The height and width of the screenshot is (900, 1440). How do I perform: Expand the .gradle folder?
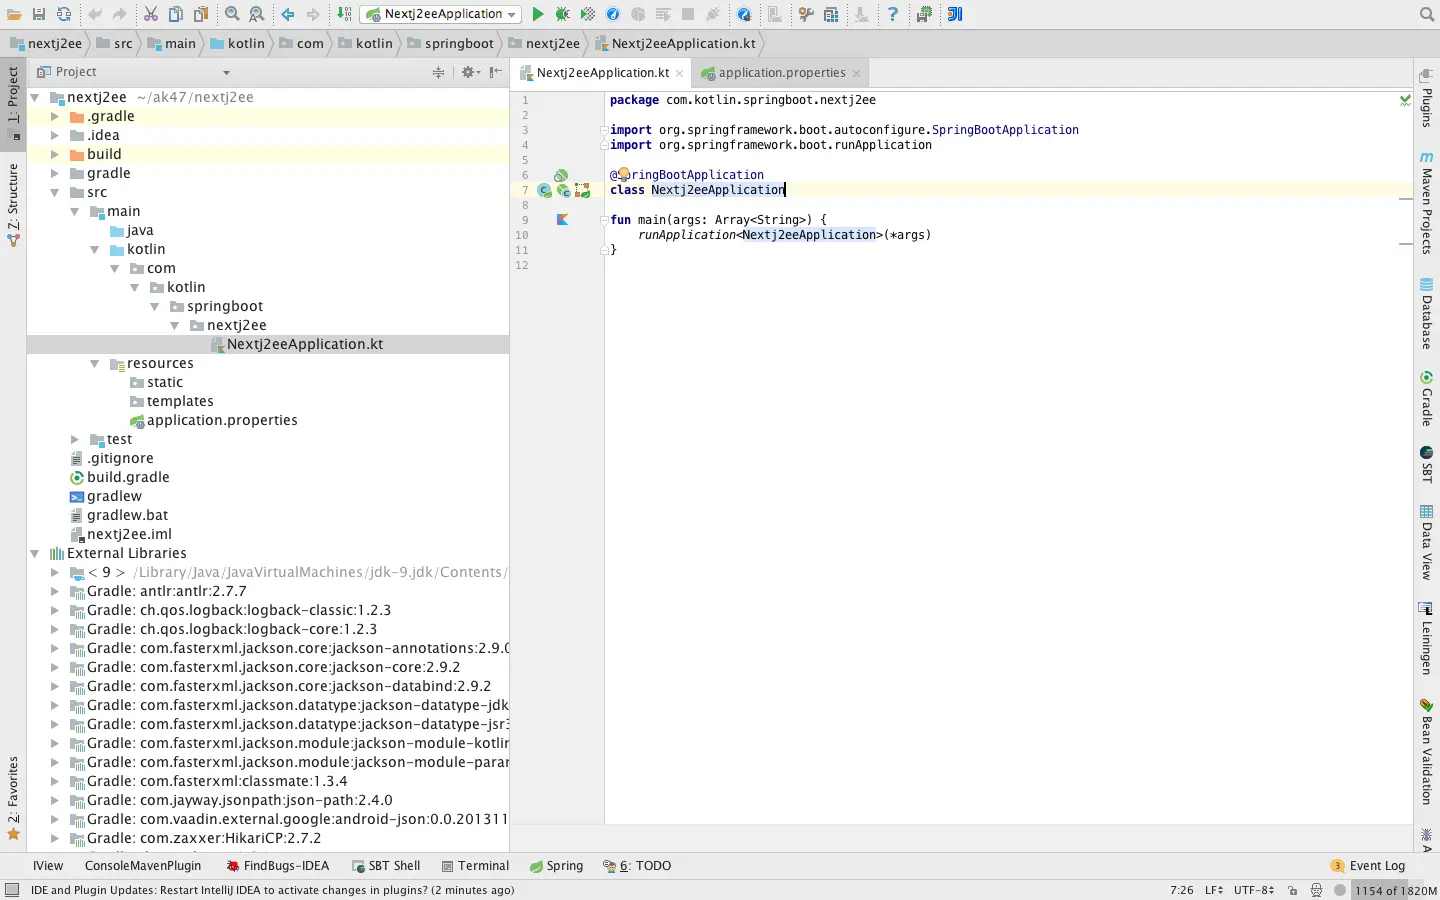(x=55, y=116)
